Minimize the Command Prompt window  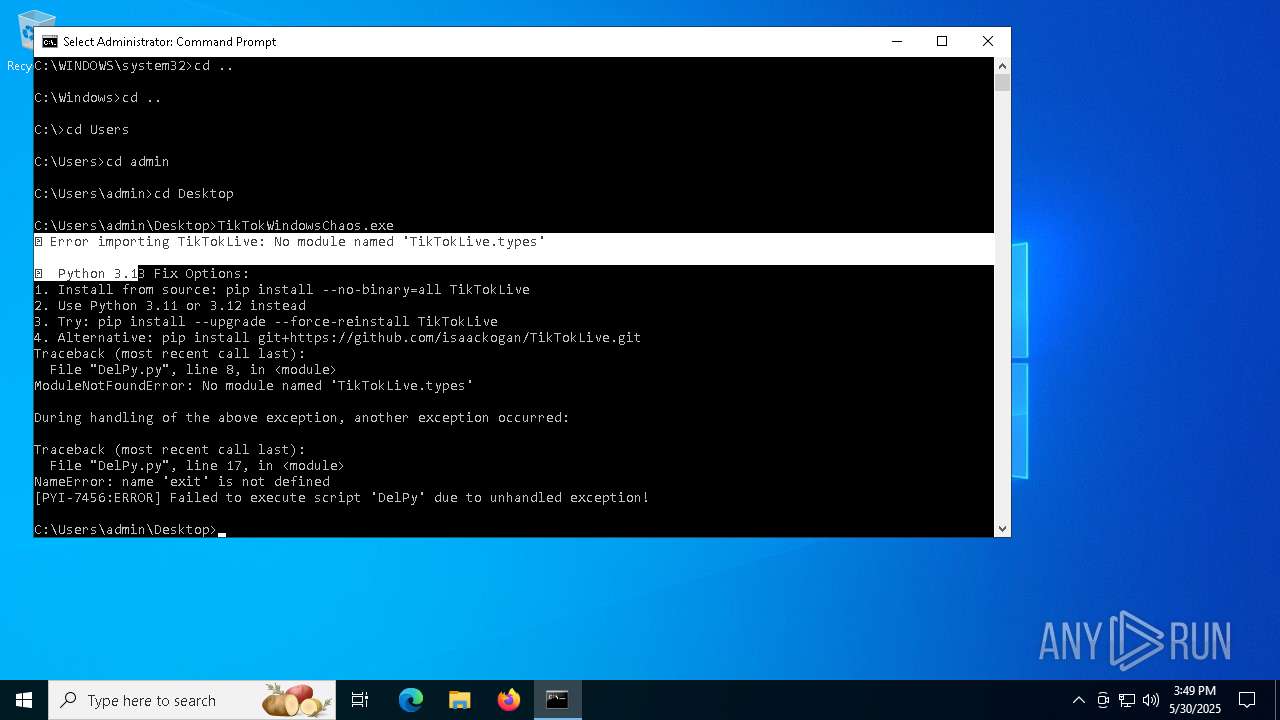[x=896, y=41]
